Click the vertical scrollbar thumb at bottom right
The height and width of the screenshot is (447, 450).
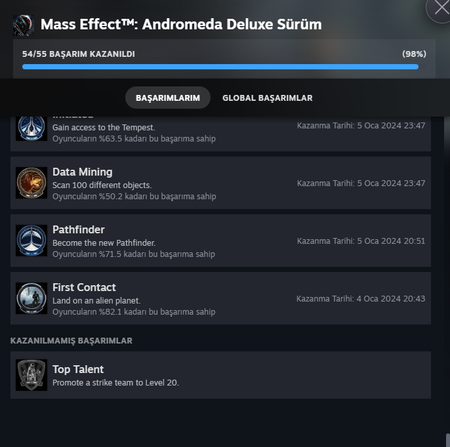click(x=448, y=440)
